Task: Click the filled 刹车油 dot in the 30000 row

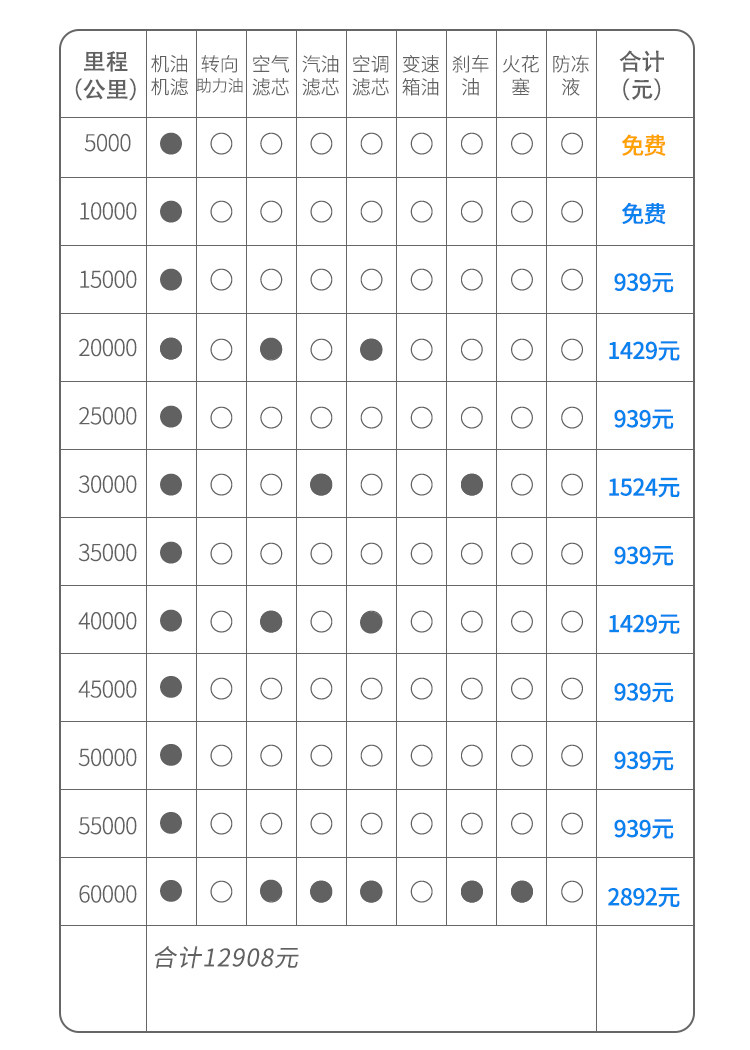Action: click(471, 485)
